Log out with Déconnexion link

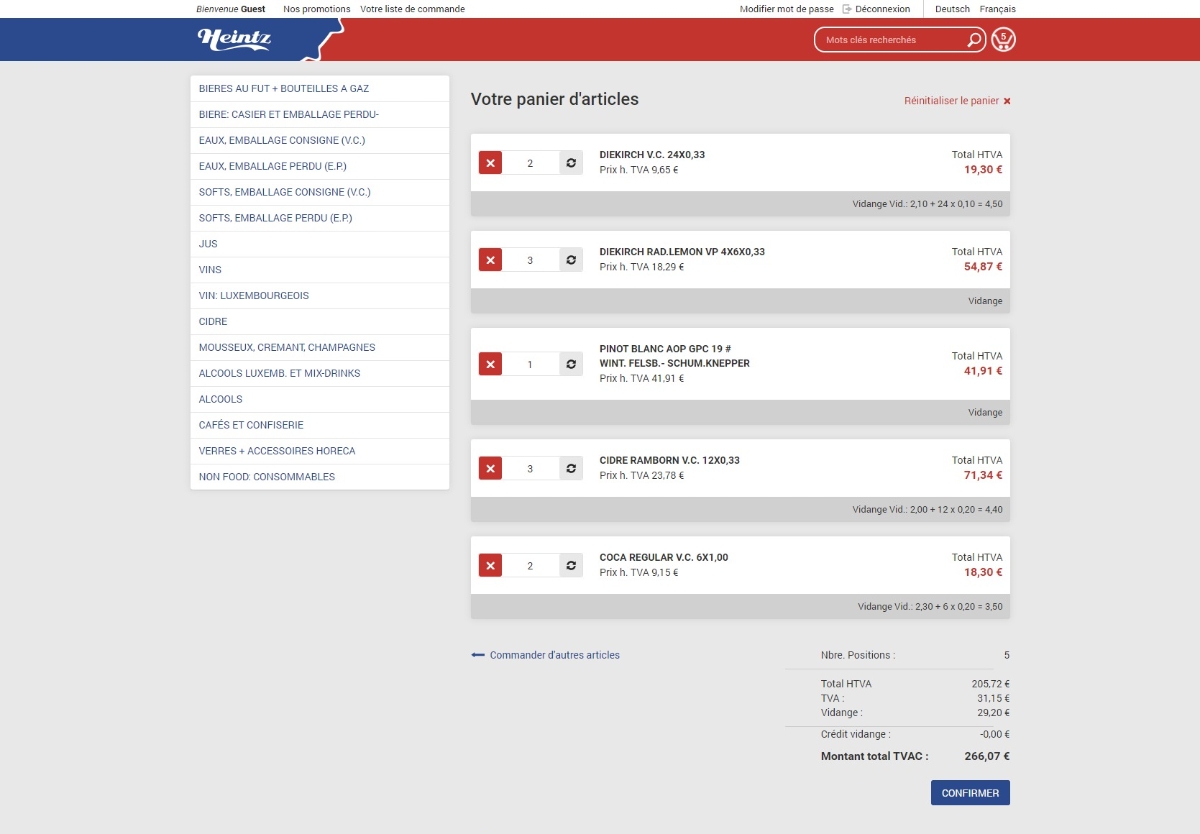coord(883,9)
